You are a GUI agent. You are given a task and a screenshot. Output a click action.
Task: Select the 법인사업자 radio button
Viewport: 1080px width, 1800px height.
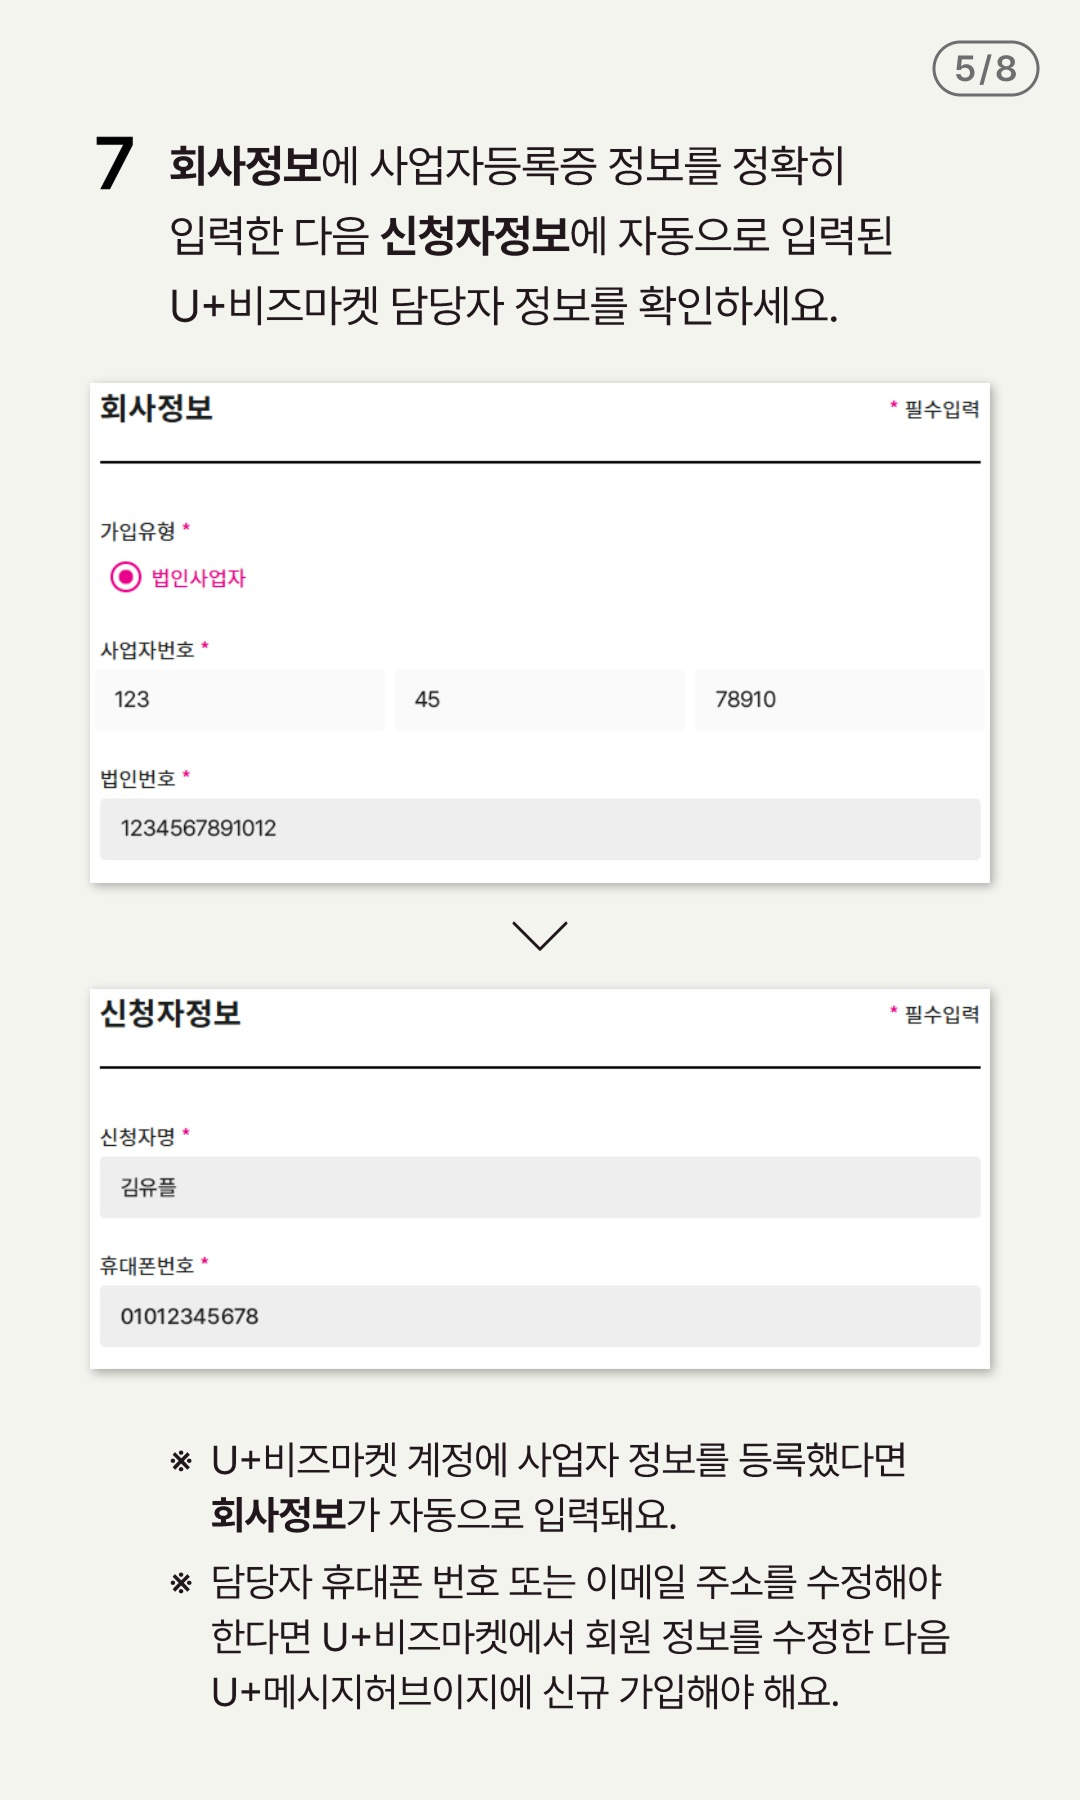point(126,577)
